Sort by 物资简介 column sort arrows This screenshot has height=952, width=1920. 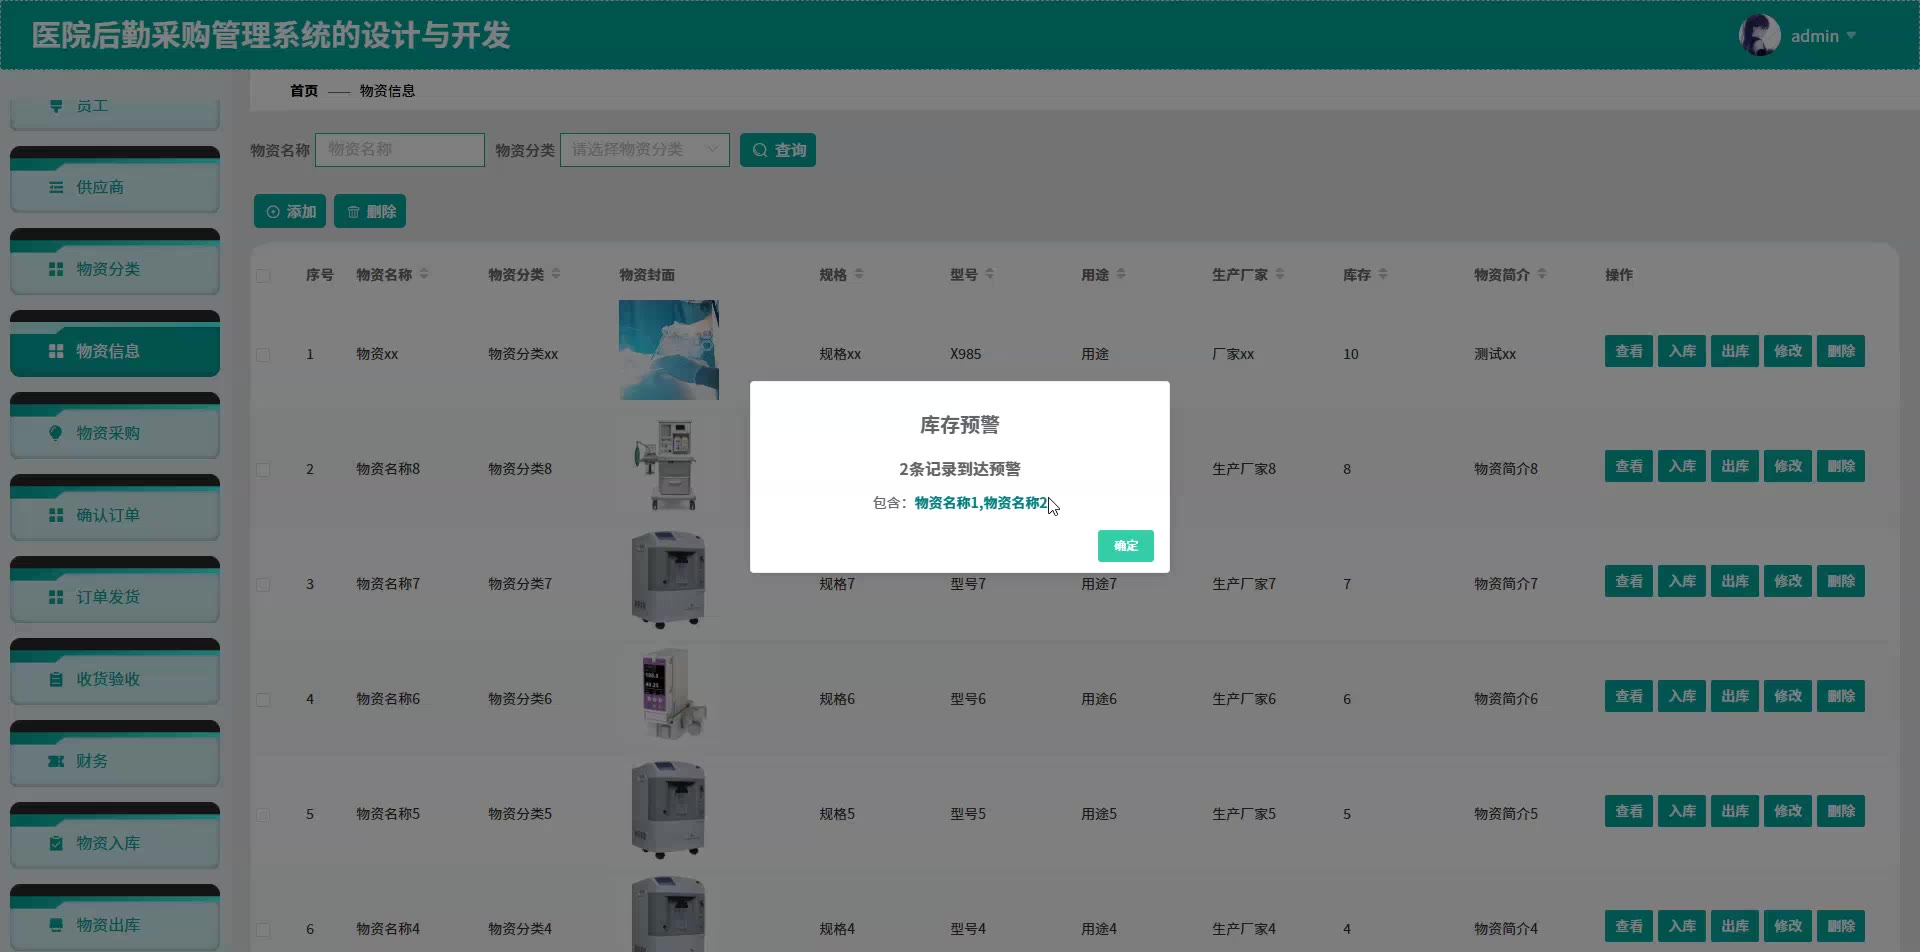coord(1542,274)
